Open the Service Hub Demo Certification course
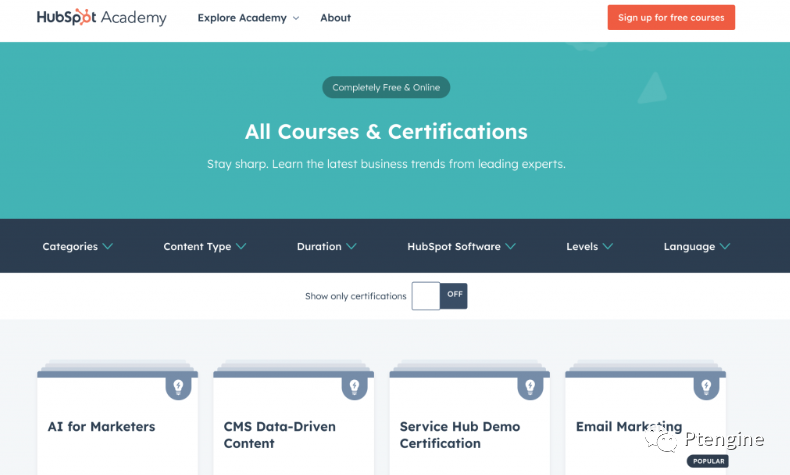Viewport: 790px width, 475px height. click(460, 435)
